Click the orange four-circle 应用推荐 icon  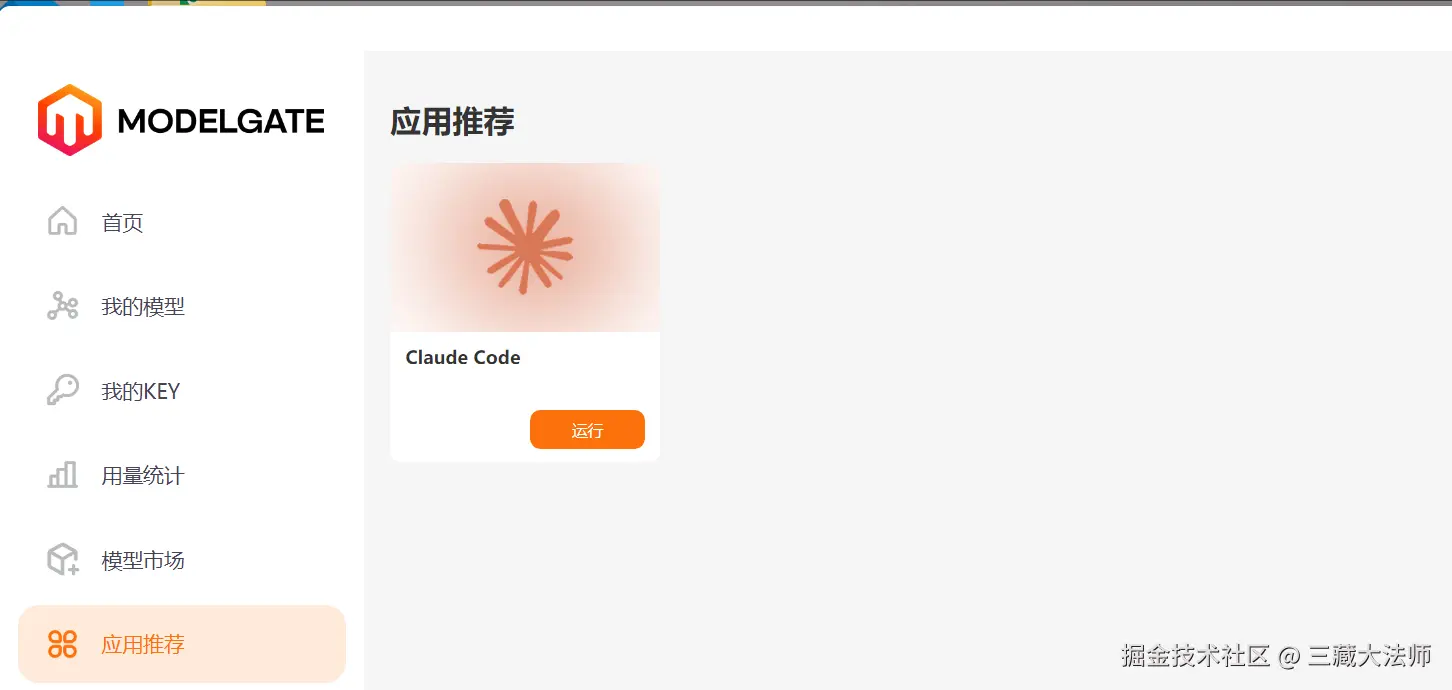coord(62,644)
